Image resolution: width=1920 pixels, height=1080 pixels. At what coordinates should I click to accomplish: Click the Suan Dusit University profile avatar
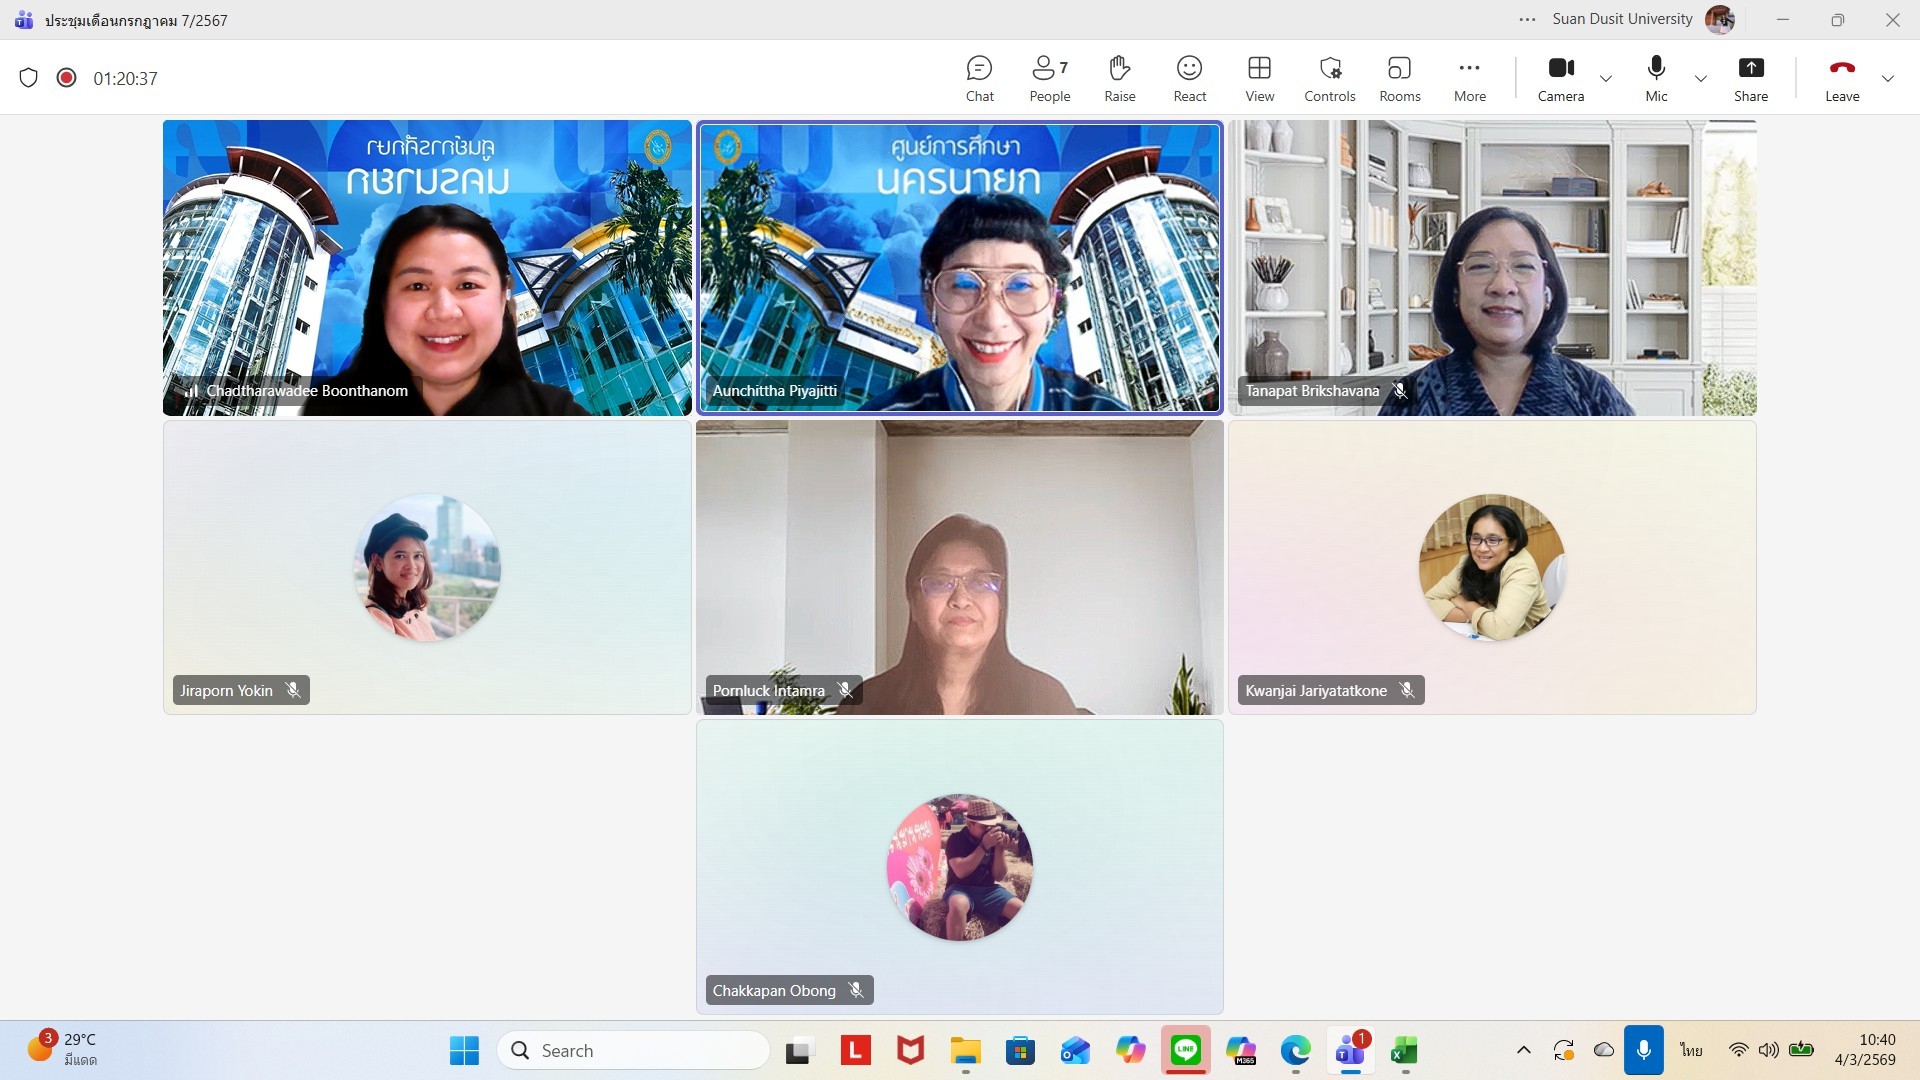[1719, 19]
